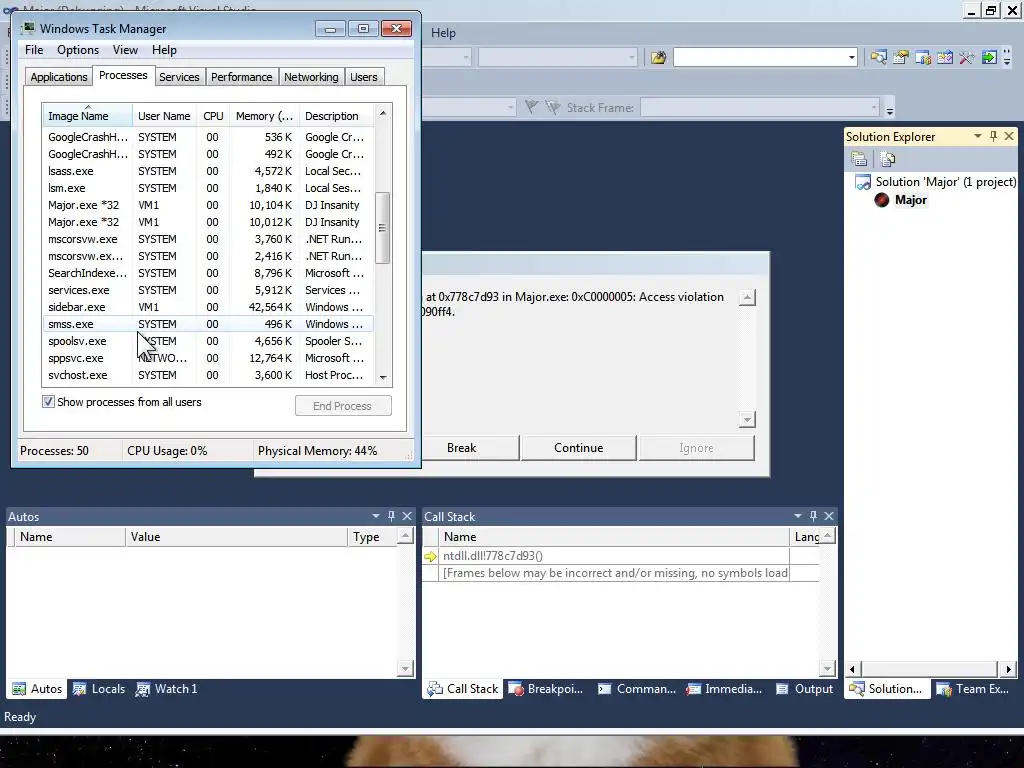Click the End Process button
This screenshot has width=1024, height=768.
(x=343, y=406)
